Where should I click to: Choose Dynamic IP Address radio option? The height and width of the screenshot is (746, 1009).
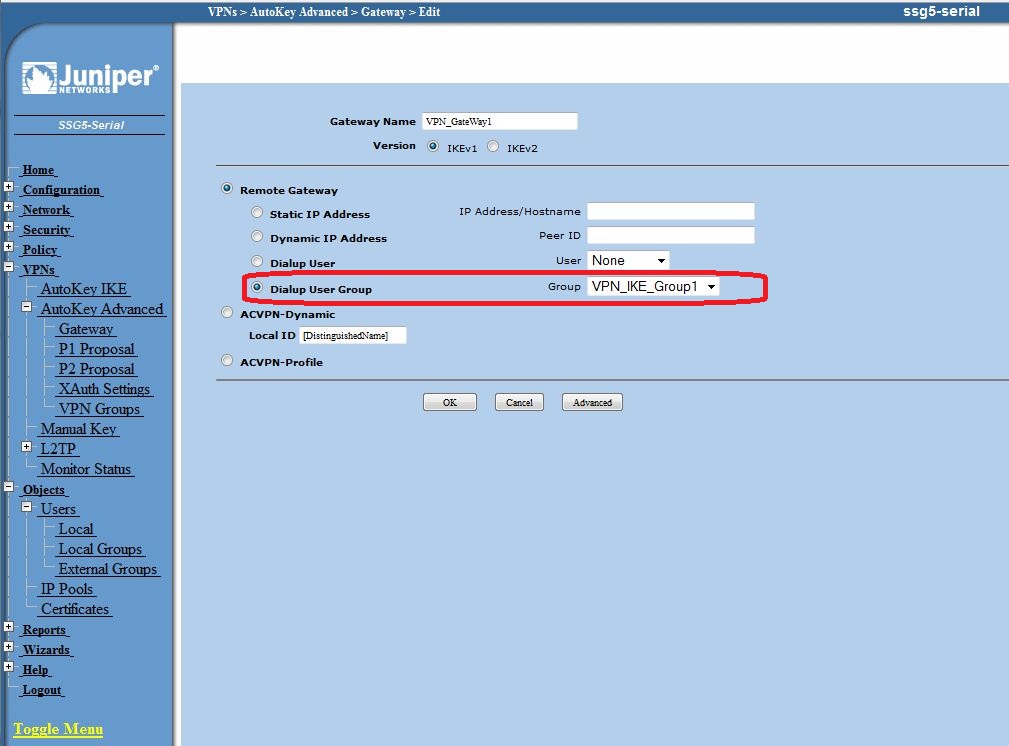pyautogui.click(x=257, y=236)
